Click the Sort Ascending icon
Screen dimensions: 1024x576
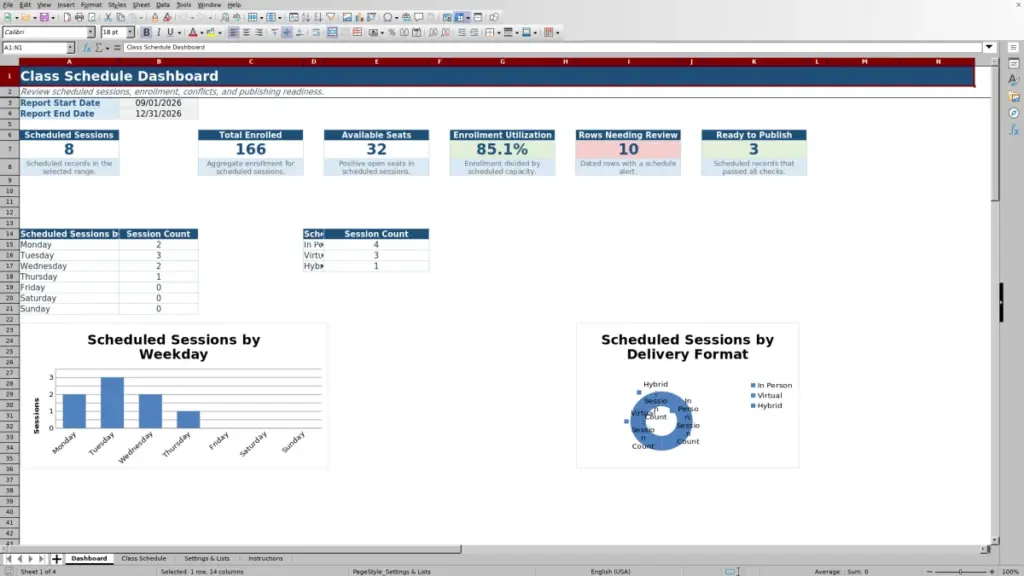click(x=306, y=17)
